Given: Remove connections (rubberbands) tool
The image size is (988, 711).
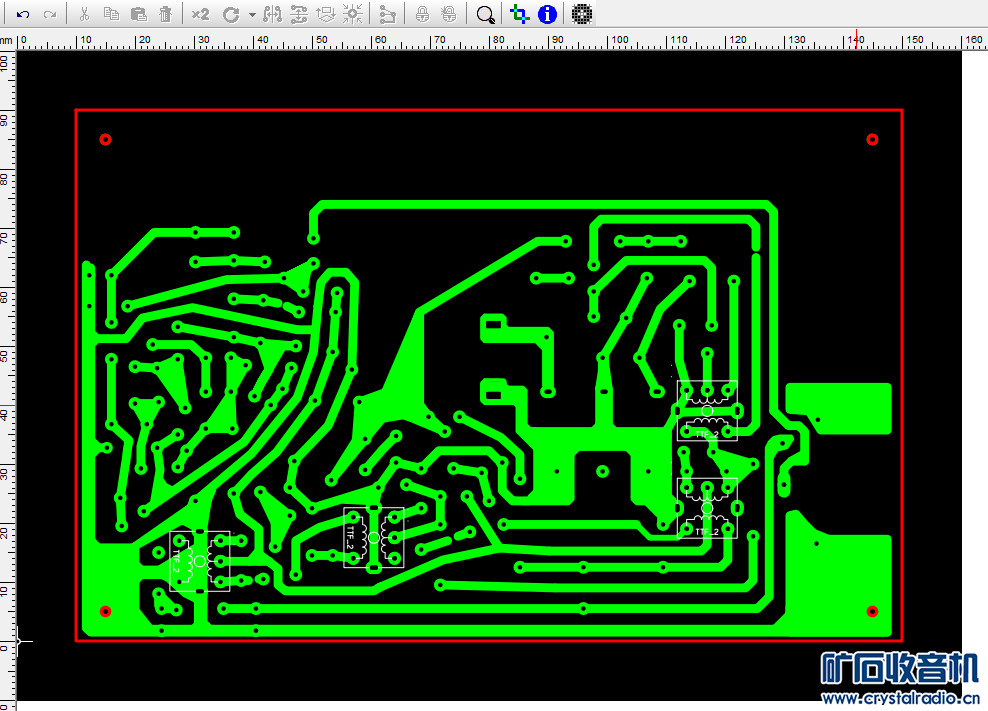Looking at the screenshot, I should 388,14.
